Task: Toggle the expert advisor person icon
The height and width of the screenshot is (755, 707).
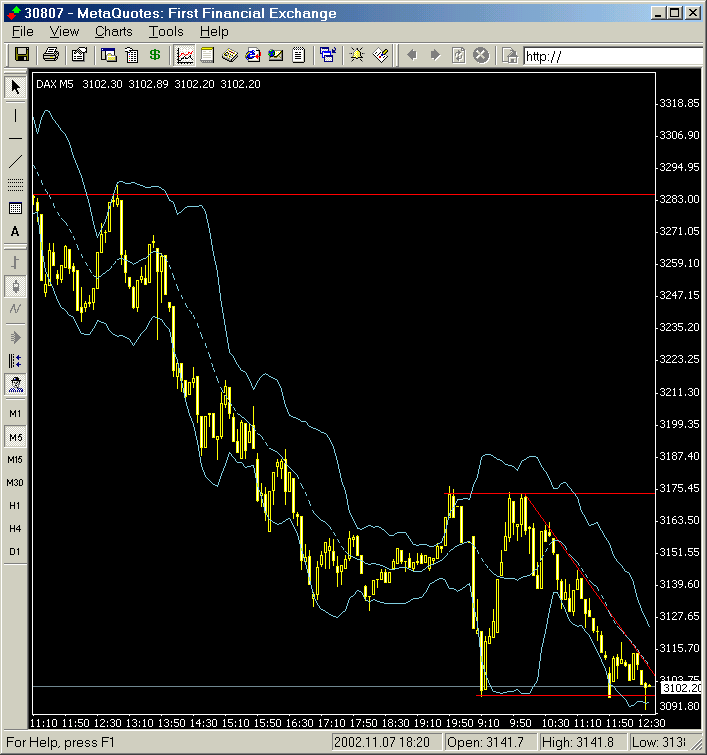Action: [x=15, y=384]
